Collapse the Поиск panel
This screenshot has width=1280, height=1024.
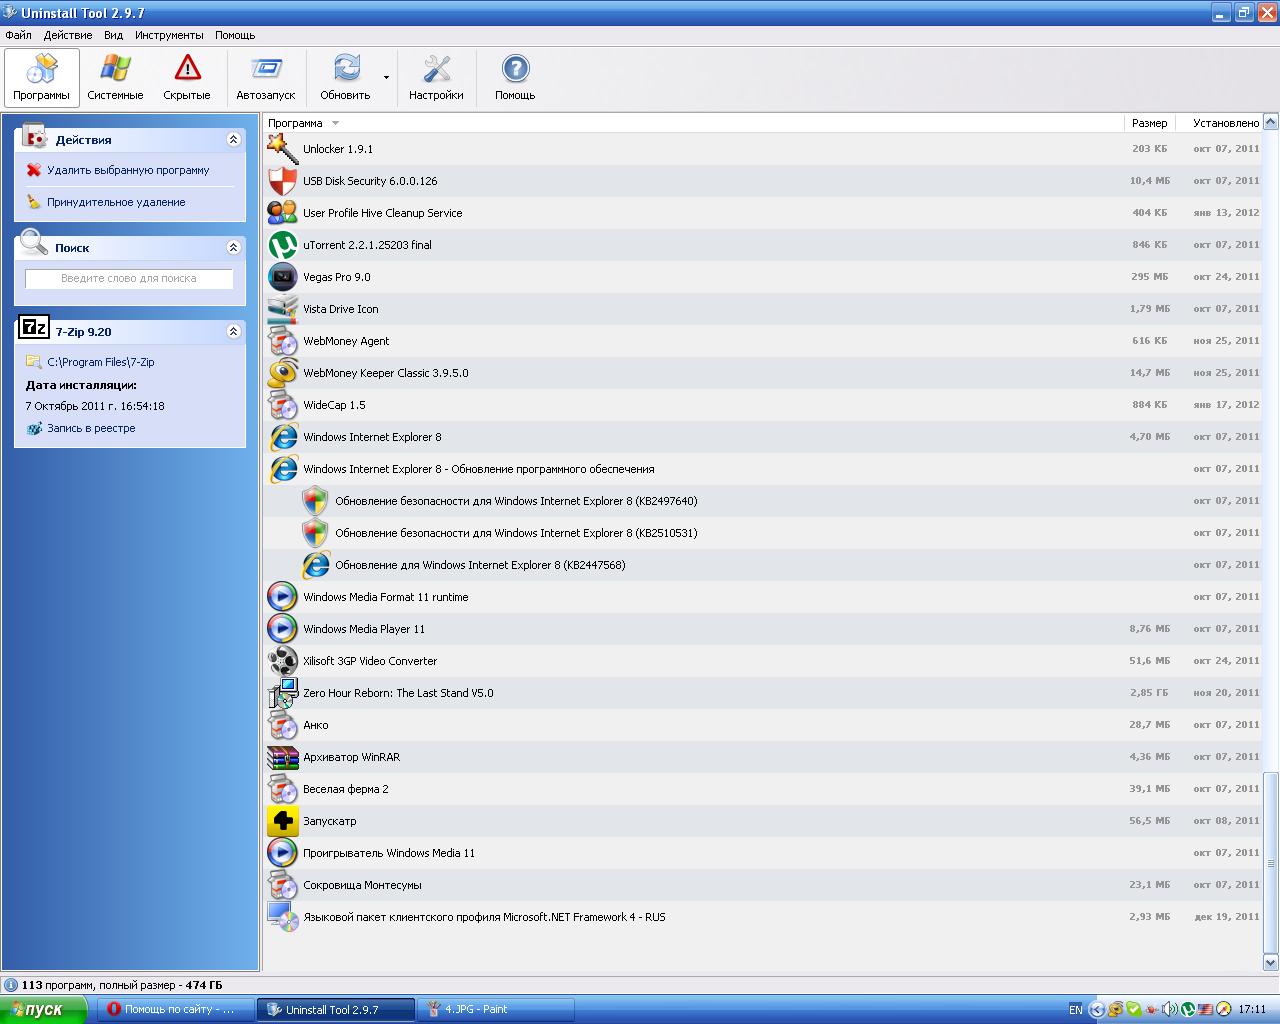234,247
